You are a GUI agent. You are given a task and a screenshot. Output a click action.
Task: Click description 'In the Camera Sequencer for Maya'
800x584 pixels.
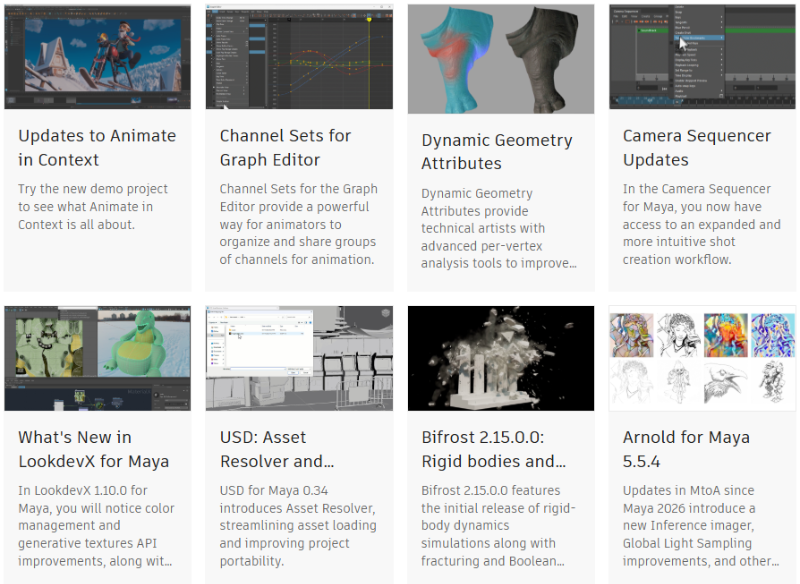point(702,224)
